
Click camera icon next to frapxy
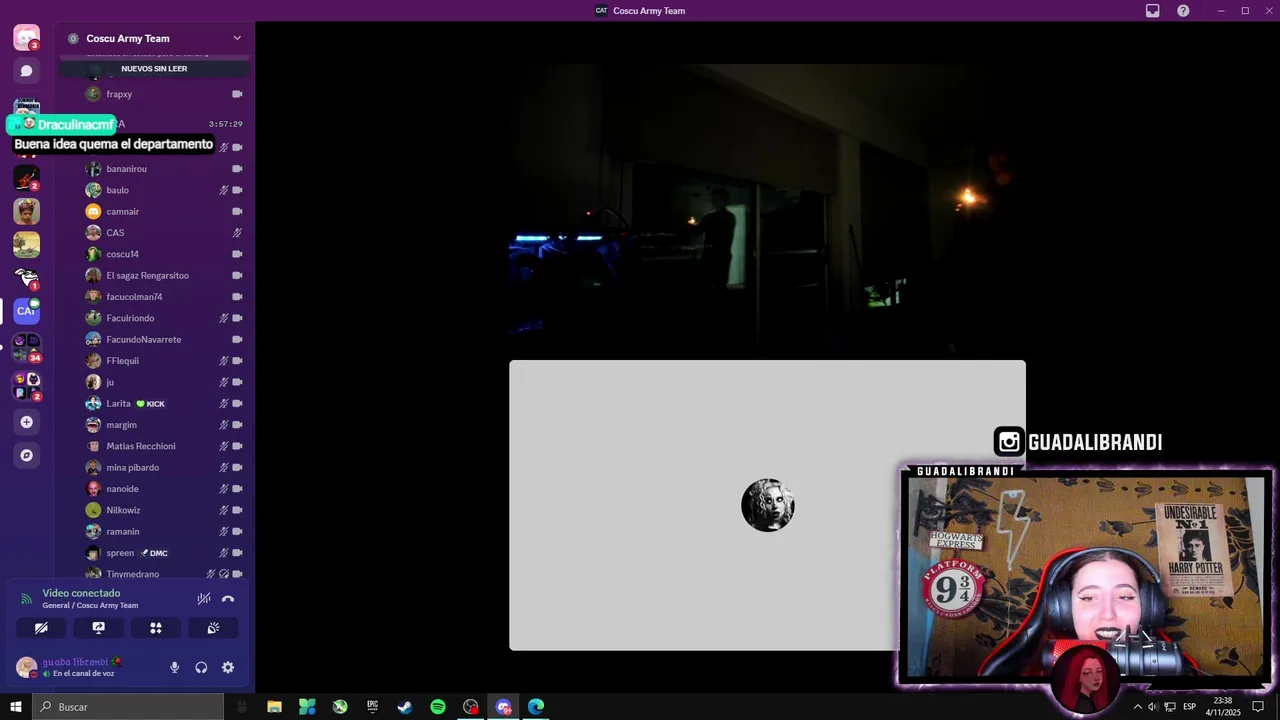coord(237,94)
